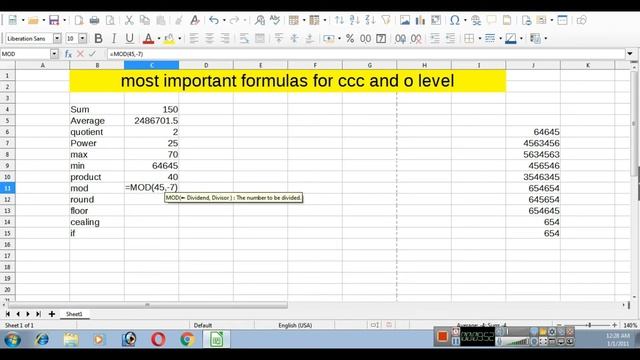Insert image using picture icon
The width and height of the screenshot is (640, 360).
405,20
